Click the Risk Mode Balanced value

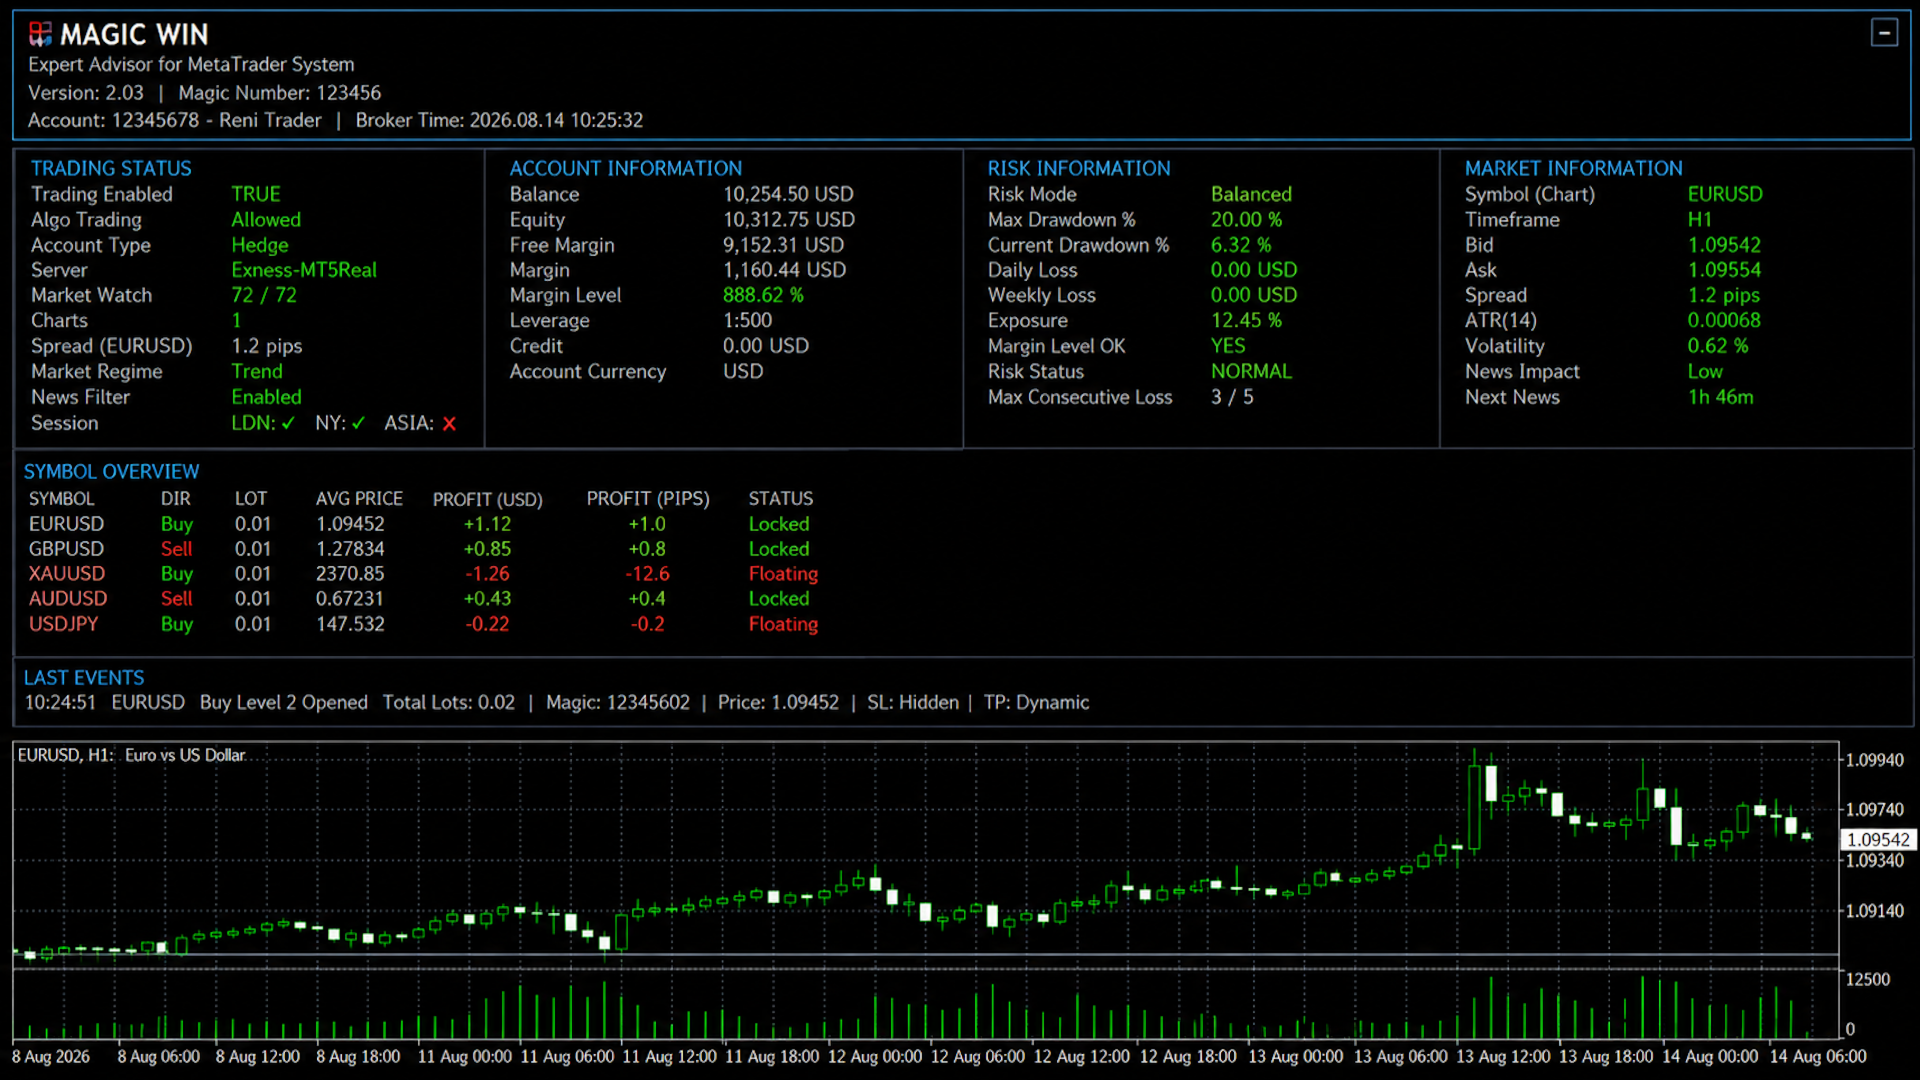point(1251,194)
